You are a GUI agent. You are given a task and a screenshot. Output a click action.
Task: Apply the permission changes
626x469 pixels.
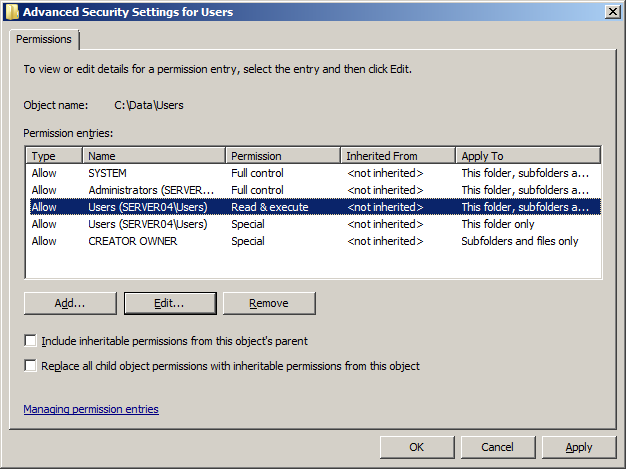(578, 447)
